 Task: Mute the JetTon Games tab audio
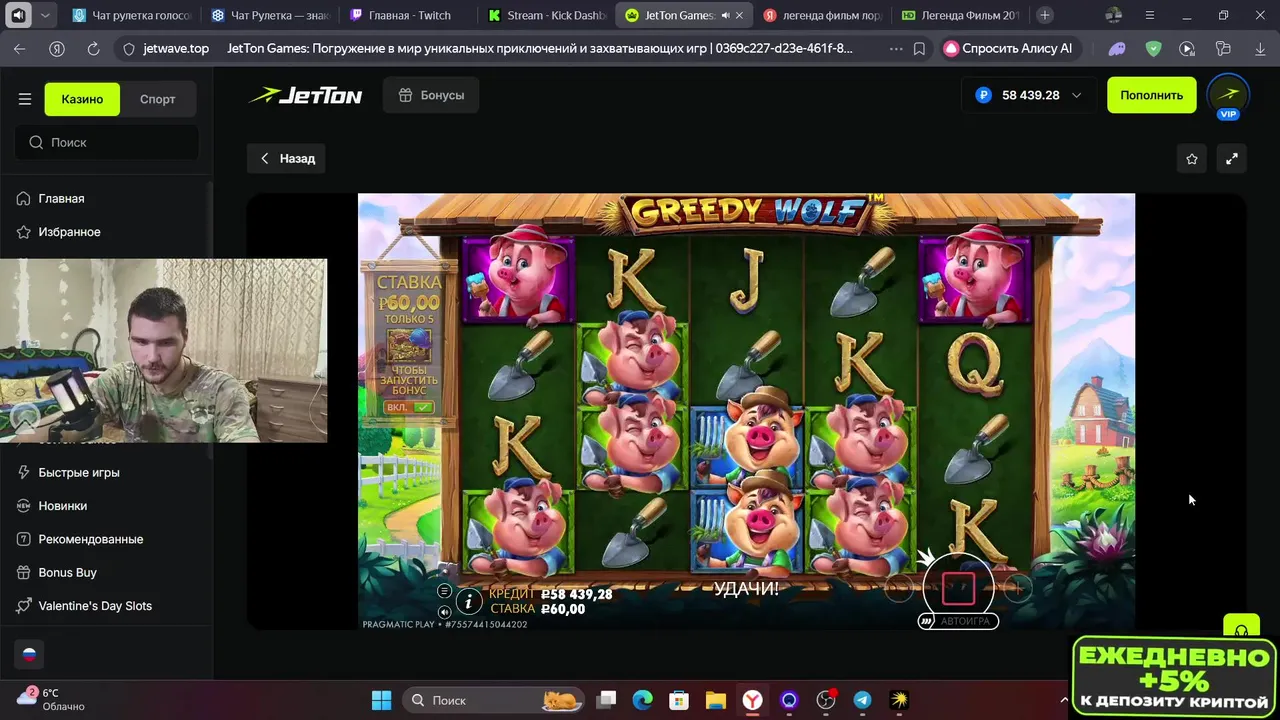(x=726, y=15)
